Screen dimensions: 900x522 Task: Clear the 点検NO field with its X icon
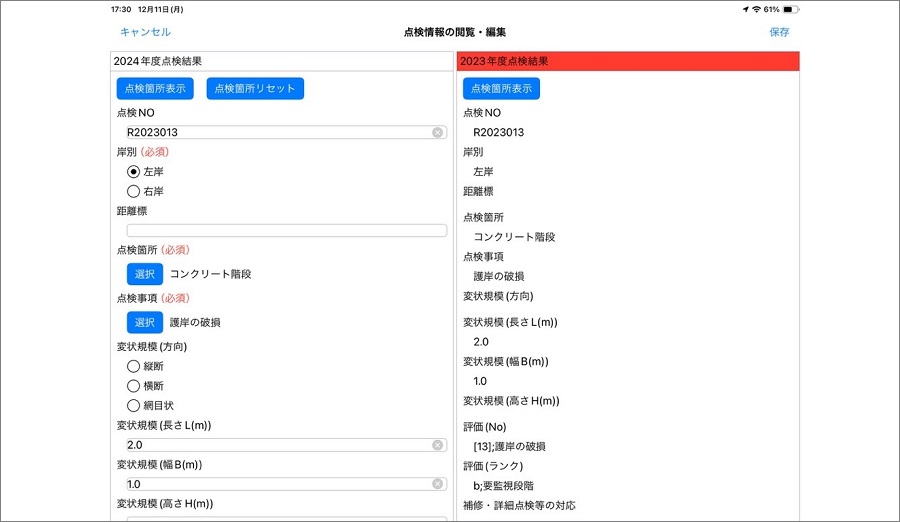click(x=437, y=133)
